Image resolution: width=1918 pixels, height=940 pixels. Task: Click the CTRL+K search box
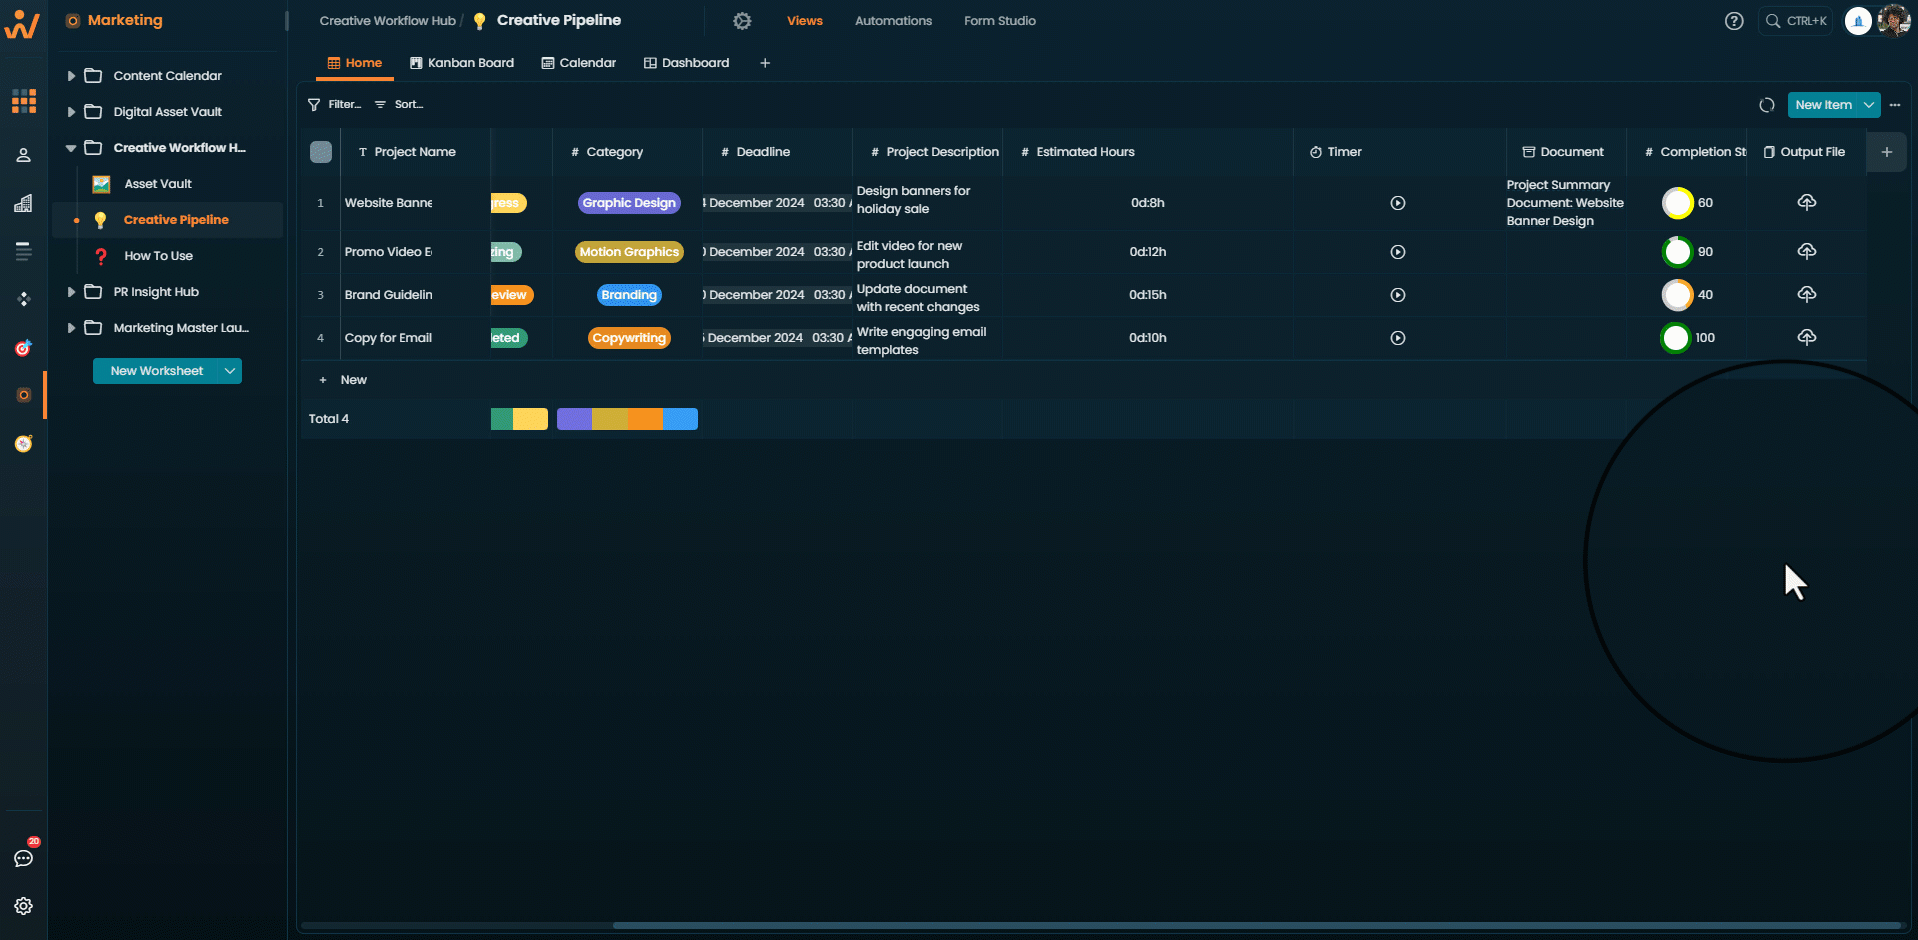pos(1795,21)
